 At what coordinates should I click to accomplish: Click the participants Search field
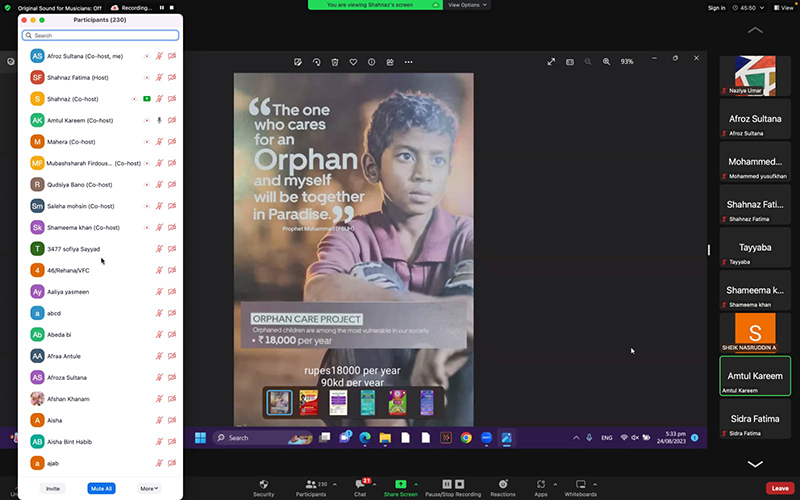[x=101, y=35]
